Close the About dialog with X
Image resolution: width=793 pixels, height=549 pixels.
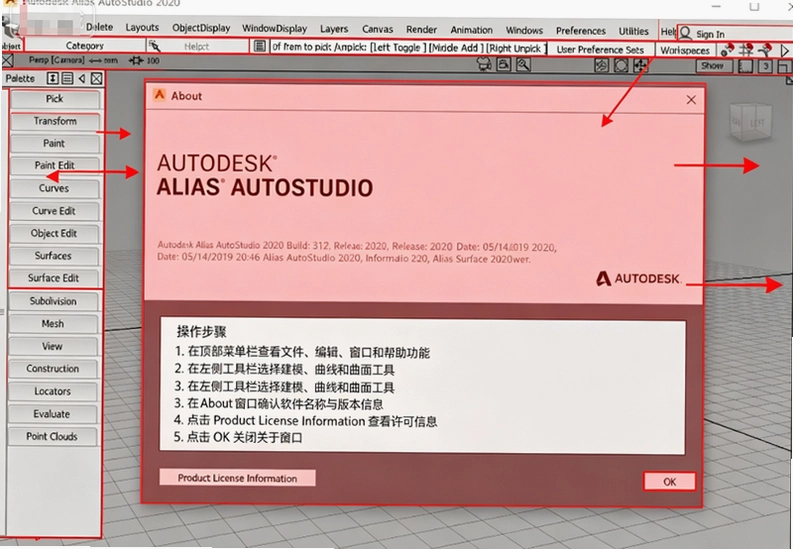click(691, 100)
